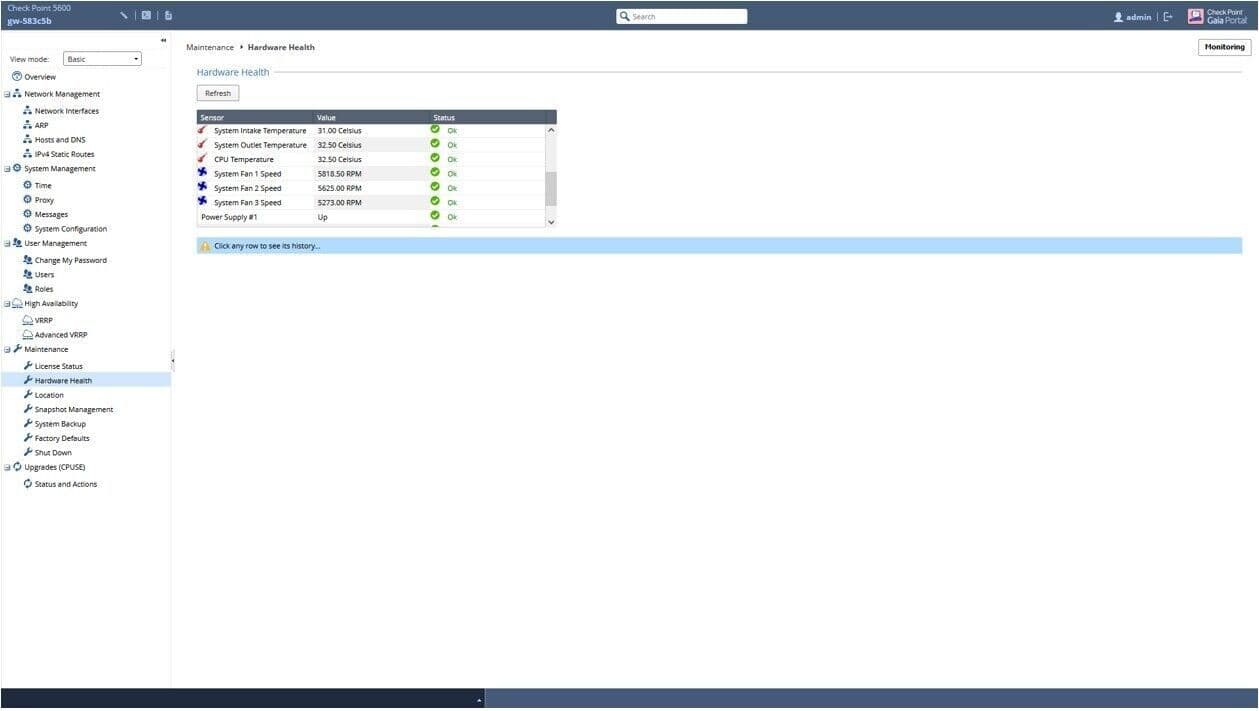This screenshot has width=1259, height=711.
Task: Click the admin user icon
Action: coord(1118,17)
